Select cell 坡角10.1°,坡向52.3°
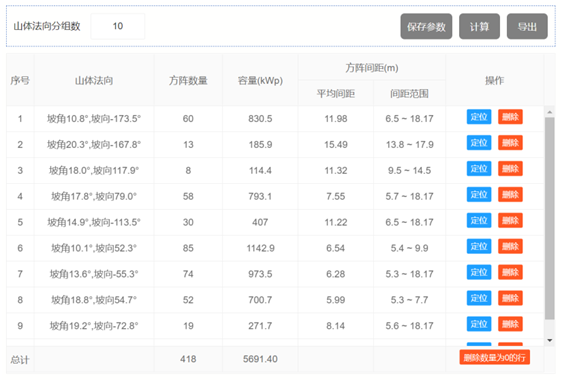This screenshot has height=382, width=562. coord(94,248)
